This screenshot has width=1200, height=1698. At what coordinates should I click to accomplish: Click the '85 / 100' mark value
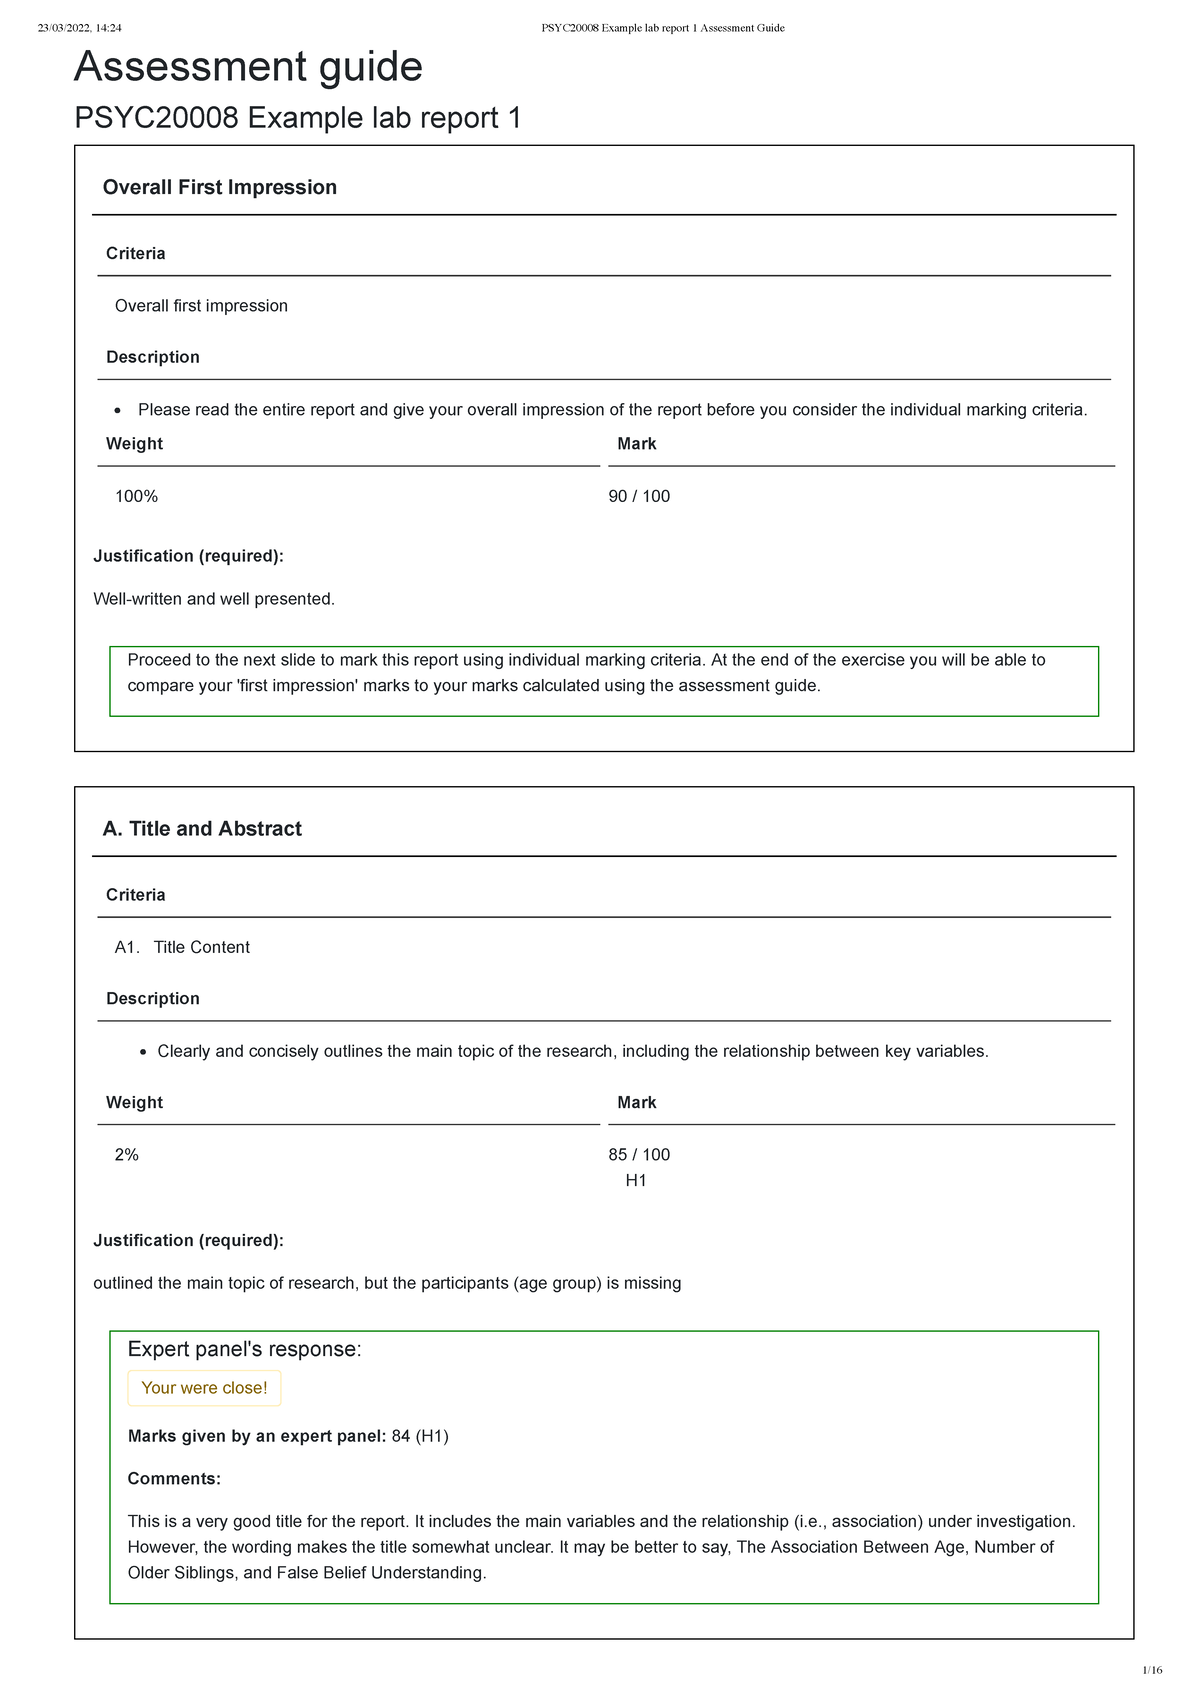[639, 1154]
